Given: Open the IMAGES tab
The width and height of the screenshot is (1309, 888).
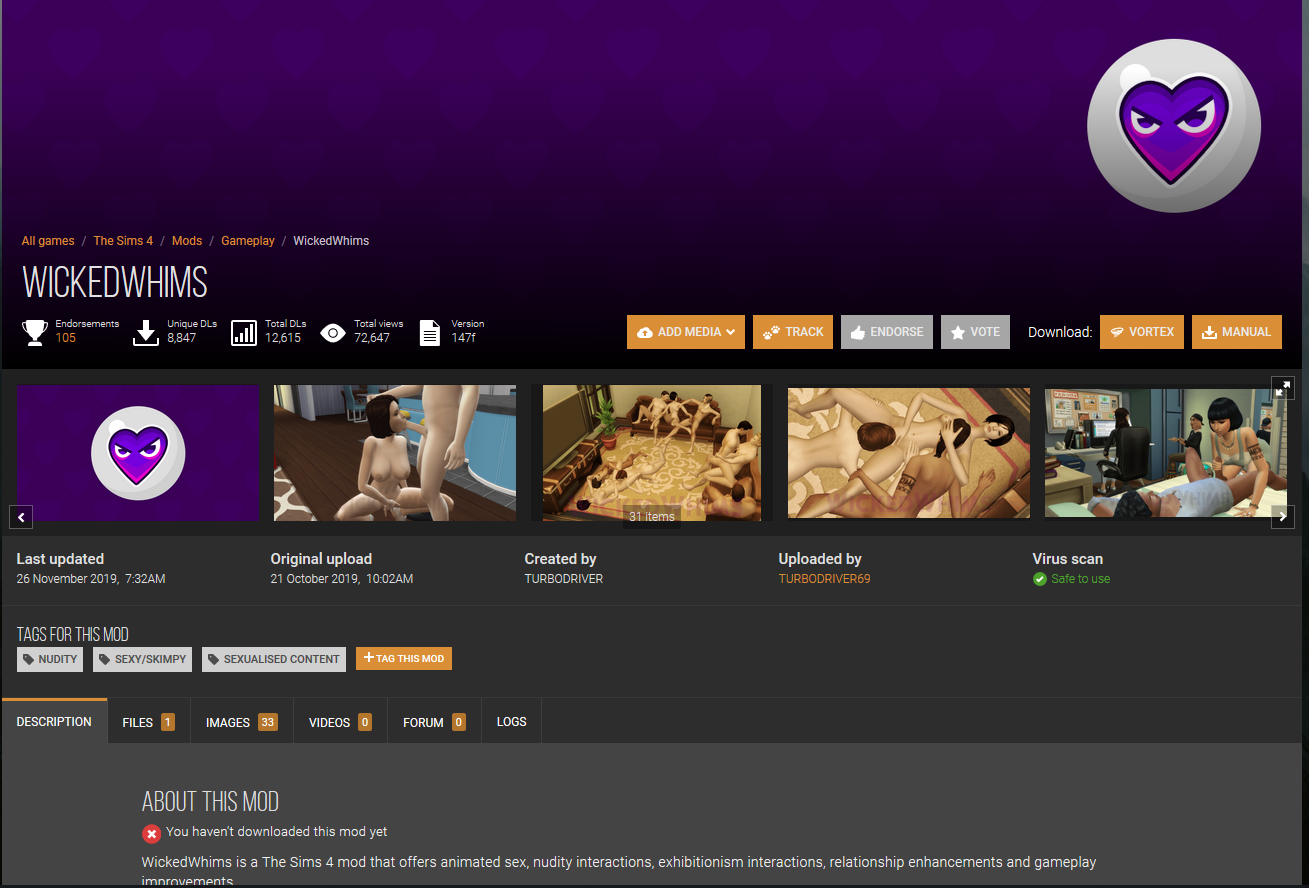Looking at the screenshot, I should pos(241,722).
